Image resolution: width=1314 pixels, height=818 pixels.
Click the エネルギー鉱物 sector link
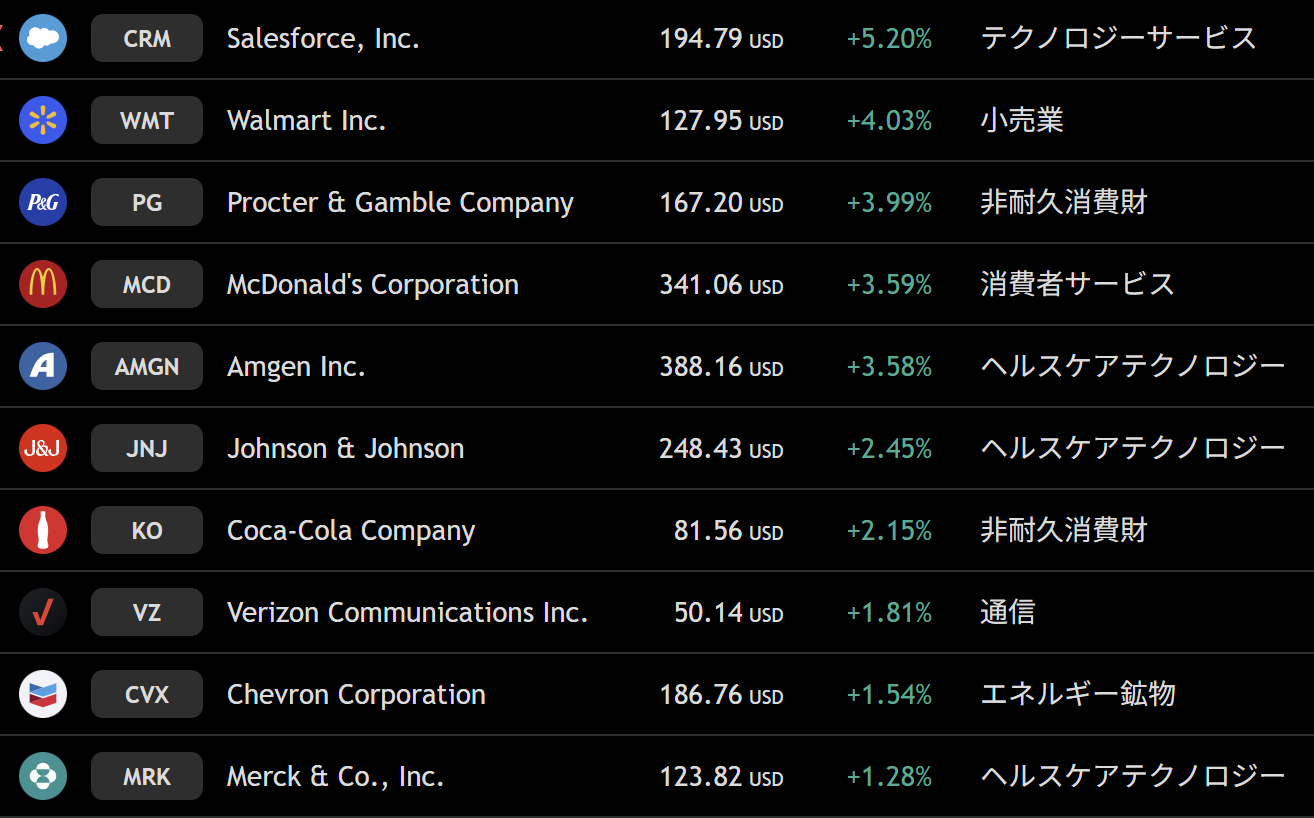coord(1077,695)
